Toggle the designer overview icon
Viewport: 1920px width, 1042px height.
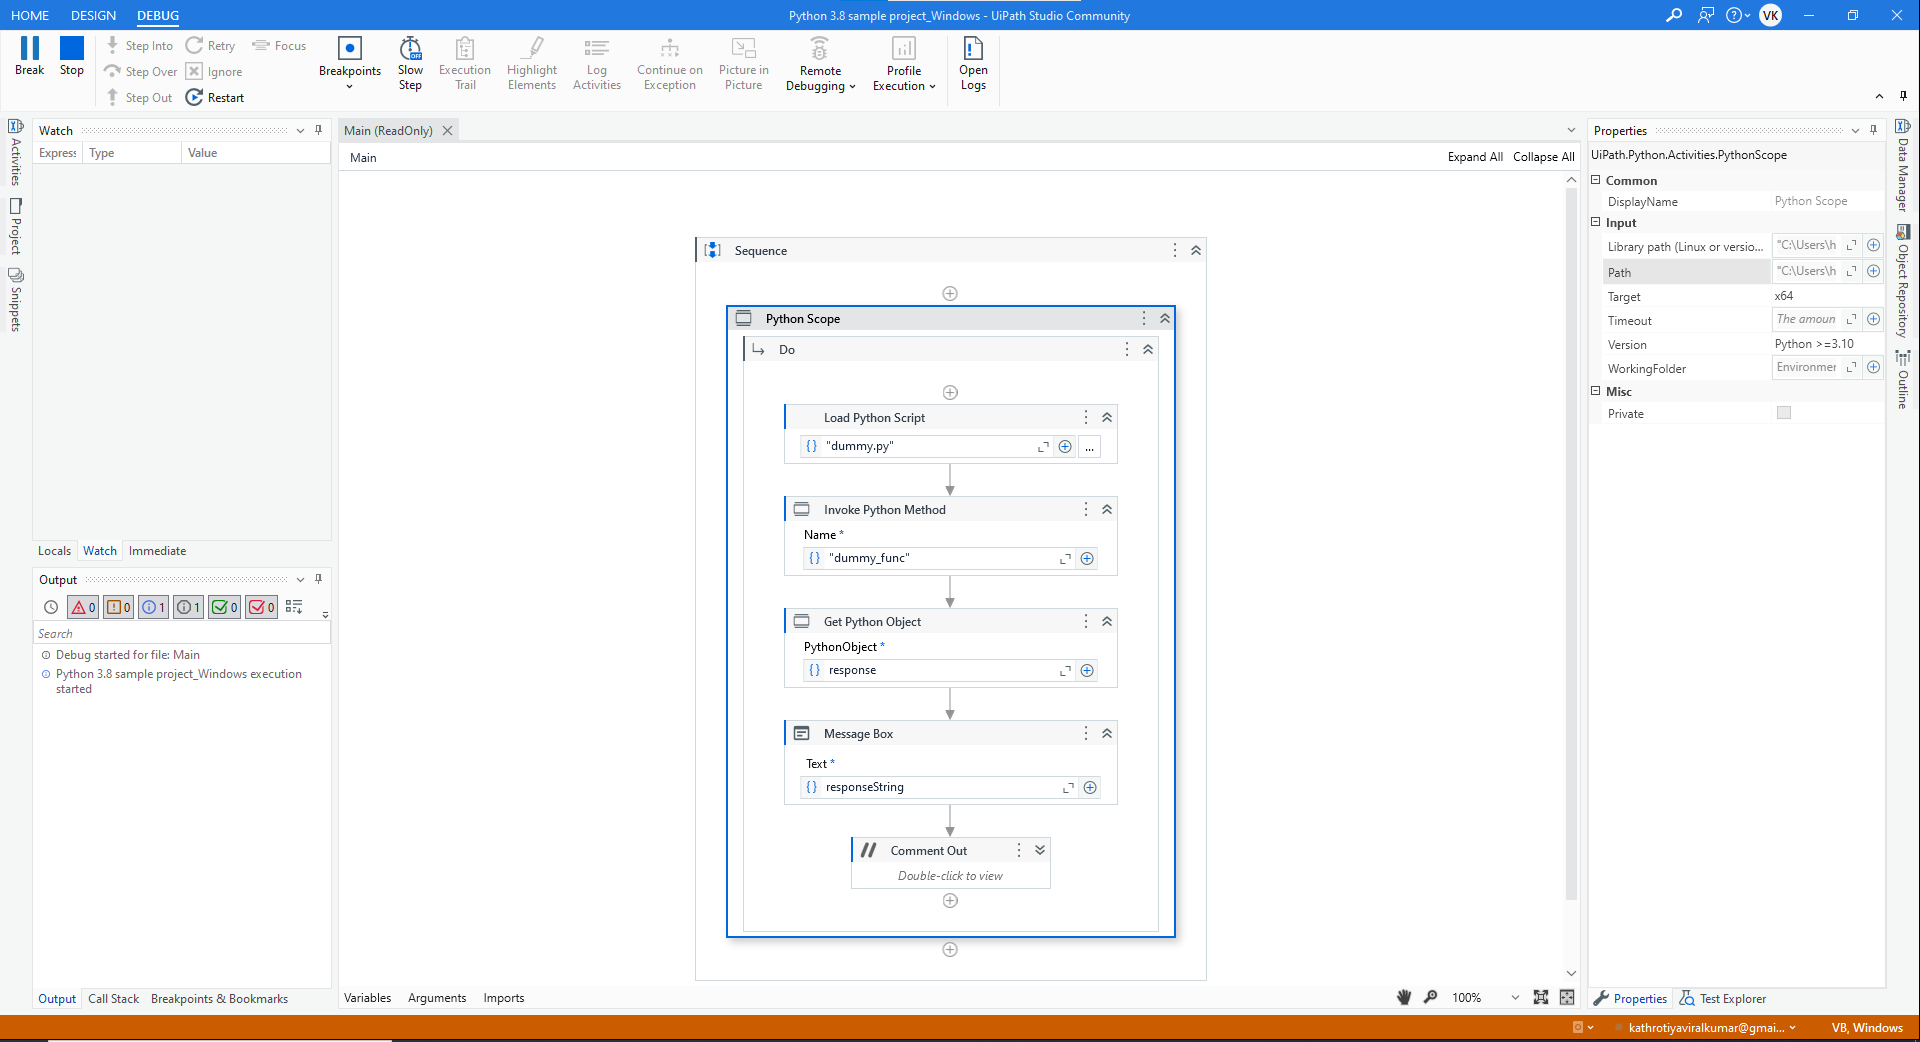coord(1567,997)
